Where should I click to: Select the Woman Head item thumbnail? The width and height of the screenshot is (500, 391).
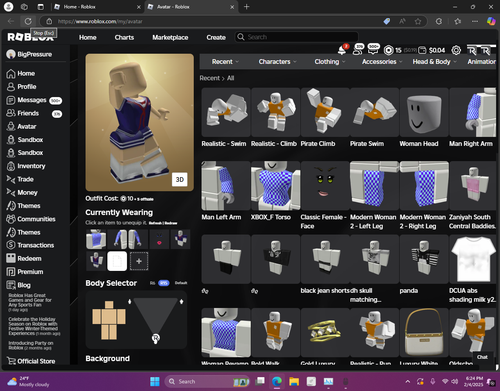pyautogui.click(x=424, y=112)
